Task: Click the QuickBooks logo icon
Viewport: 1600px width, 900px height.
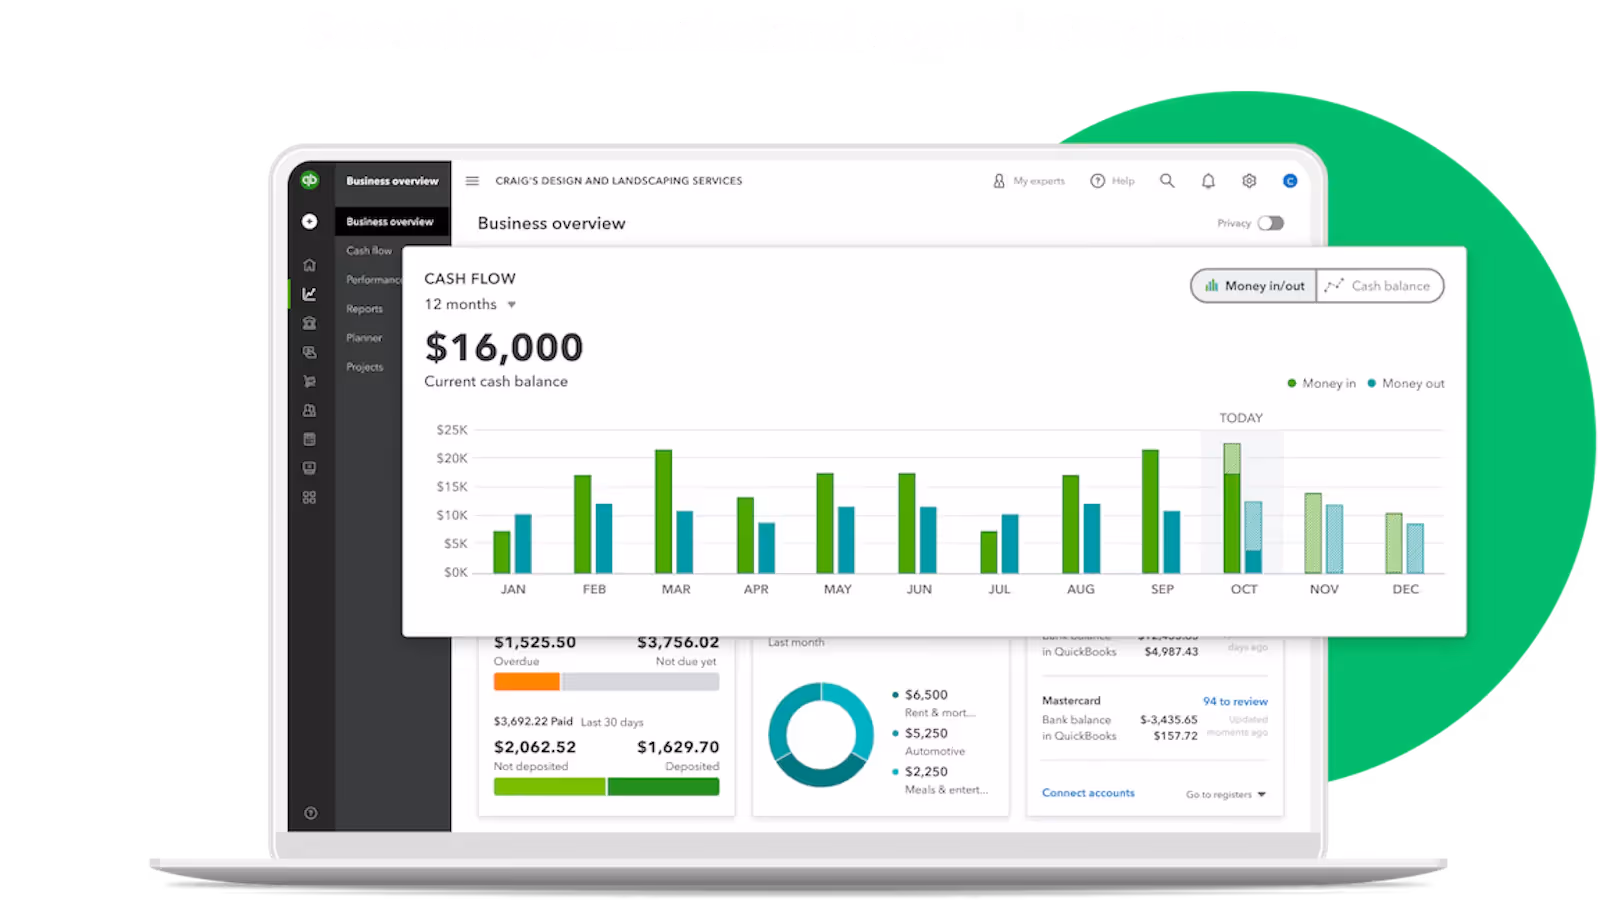Action: tap(310, 180)
